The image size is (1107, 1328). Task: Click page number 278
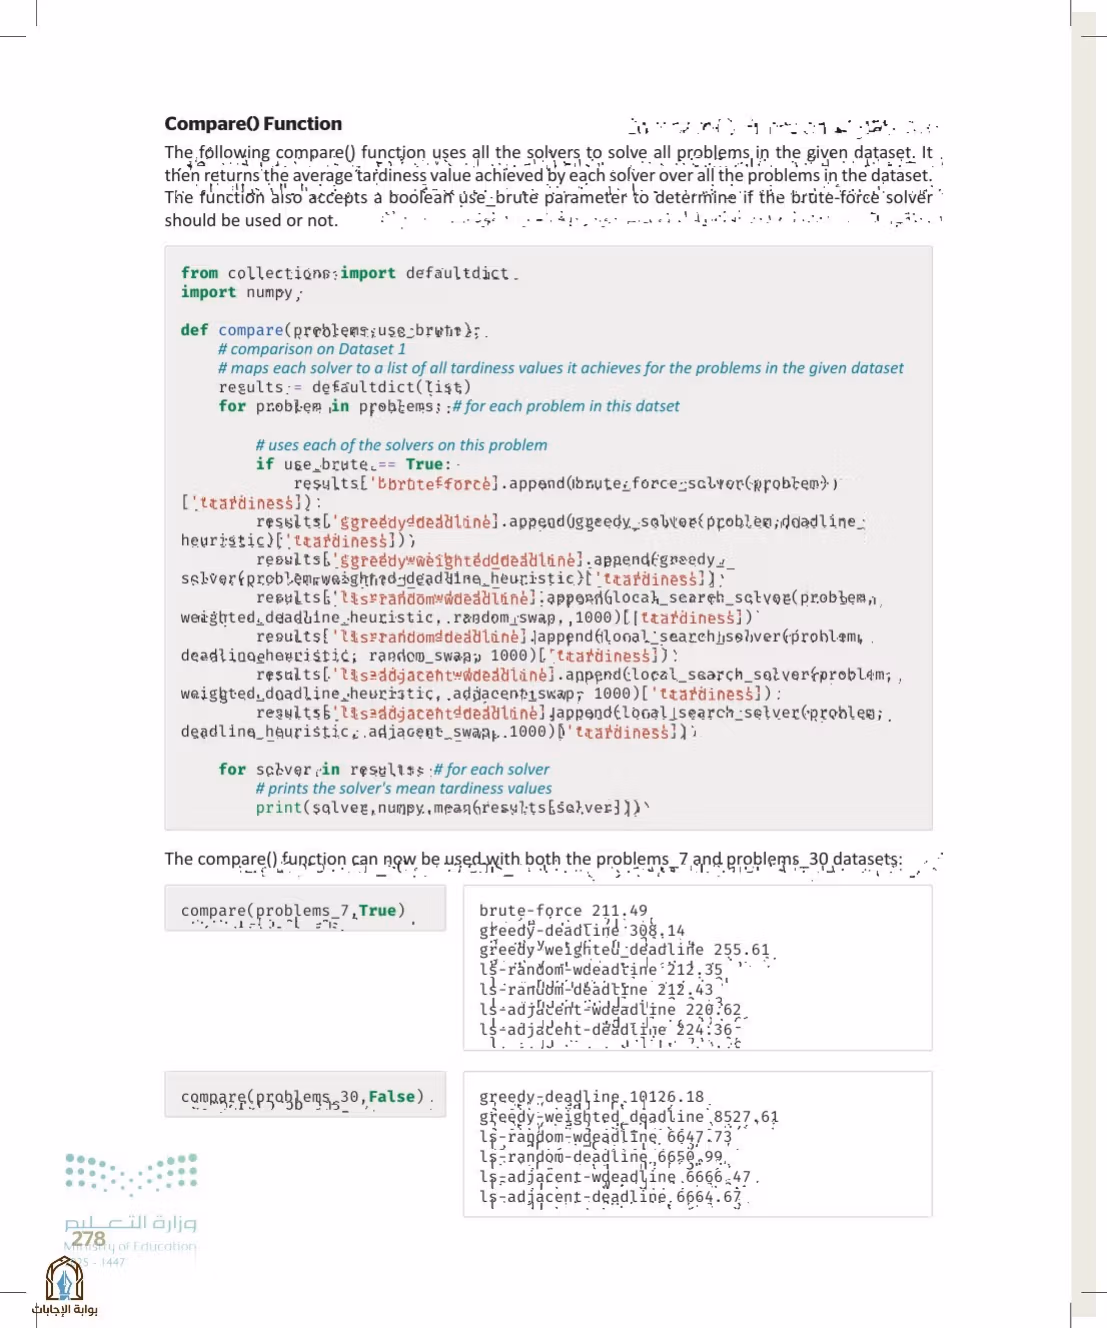point(88,1239)
